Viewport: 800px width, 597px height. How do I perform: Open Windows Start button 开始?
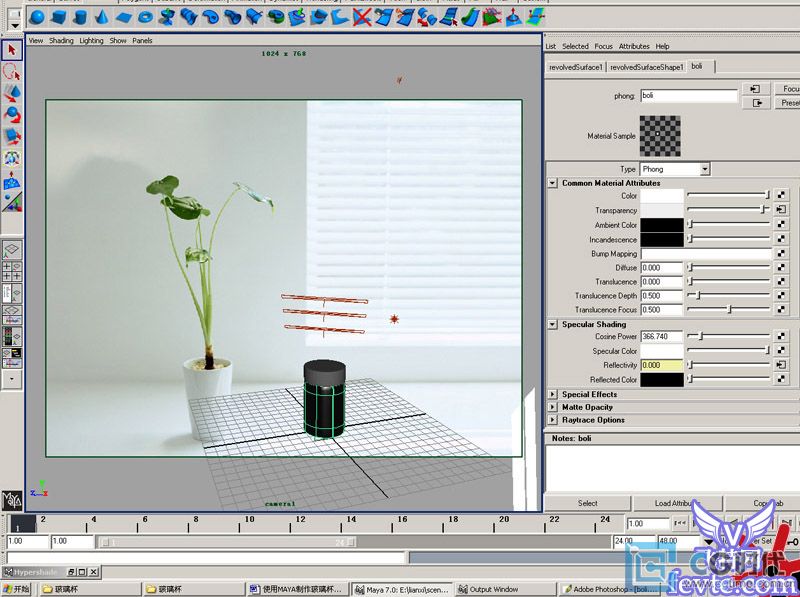coord(16,589)
